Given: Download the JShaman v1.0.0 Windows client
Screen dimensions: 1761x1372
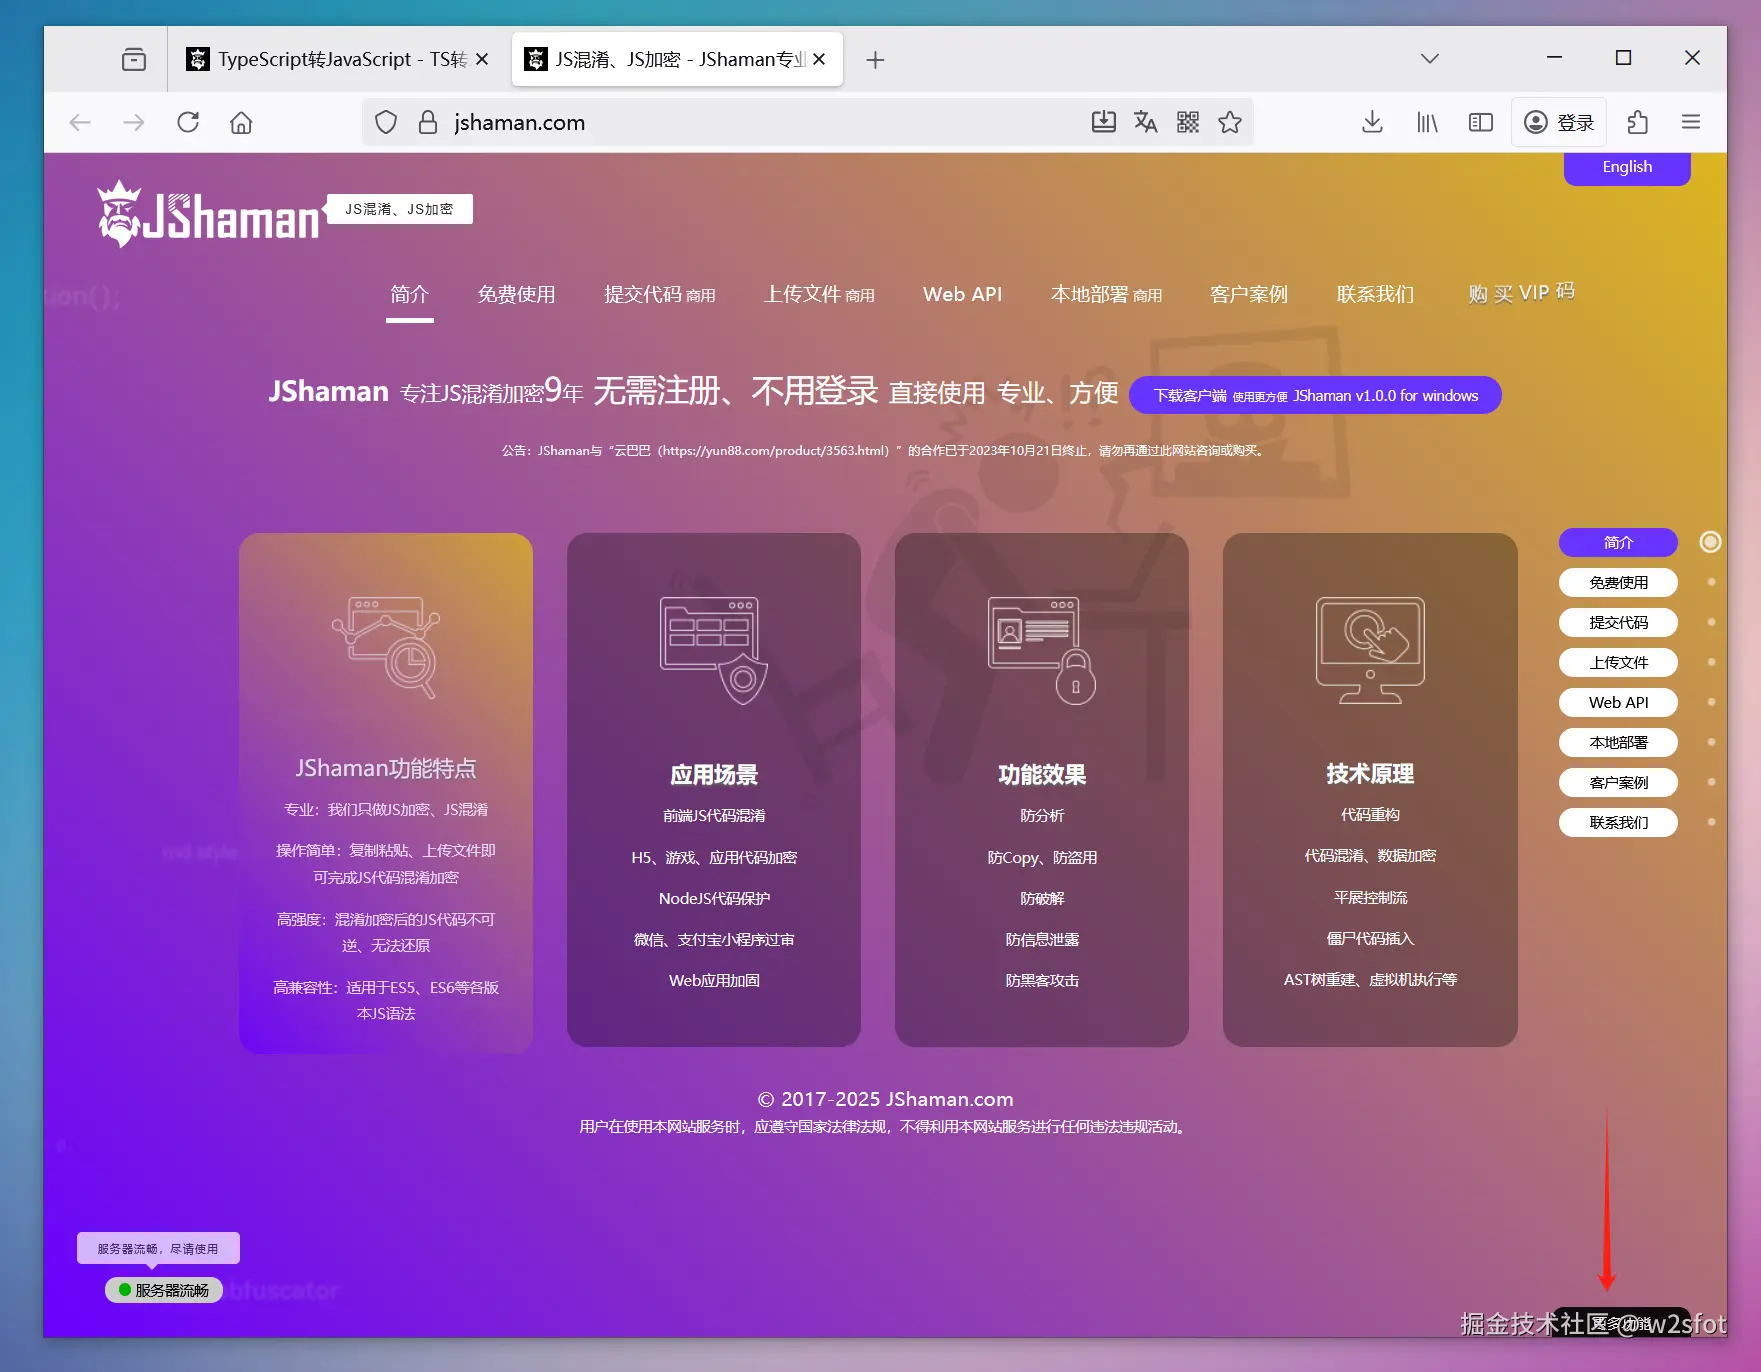Looking at the screenshot, I should point(1315,395).
